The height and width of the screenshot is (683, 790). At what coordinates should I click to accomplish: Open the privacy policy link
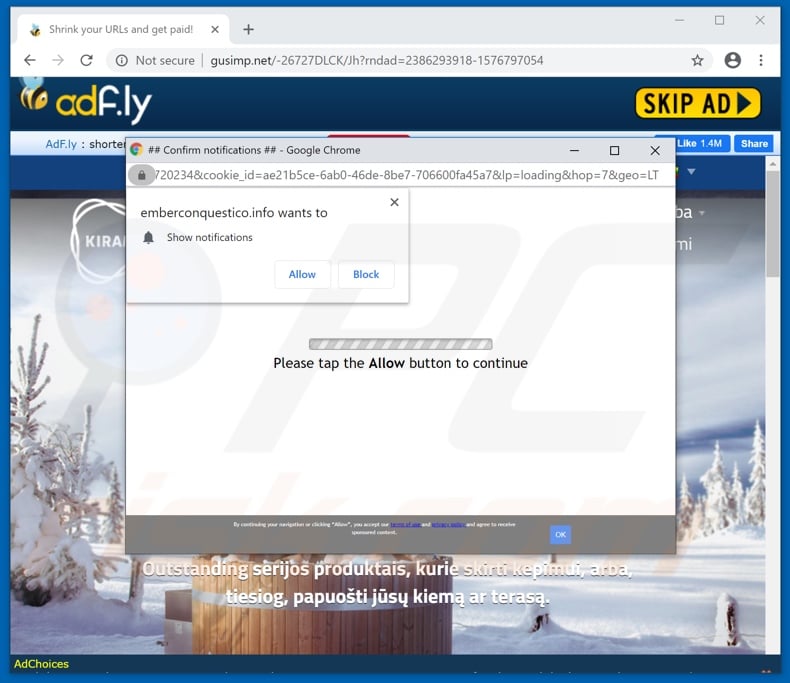(x=448, y=524)
